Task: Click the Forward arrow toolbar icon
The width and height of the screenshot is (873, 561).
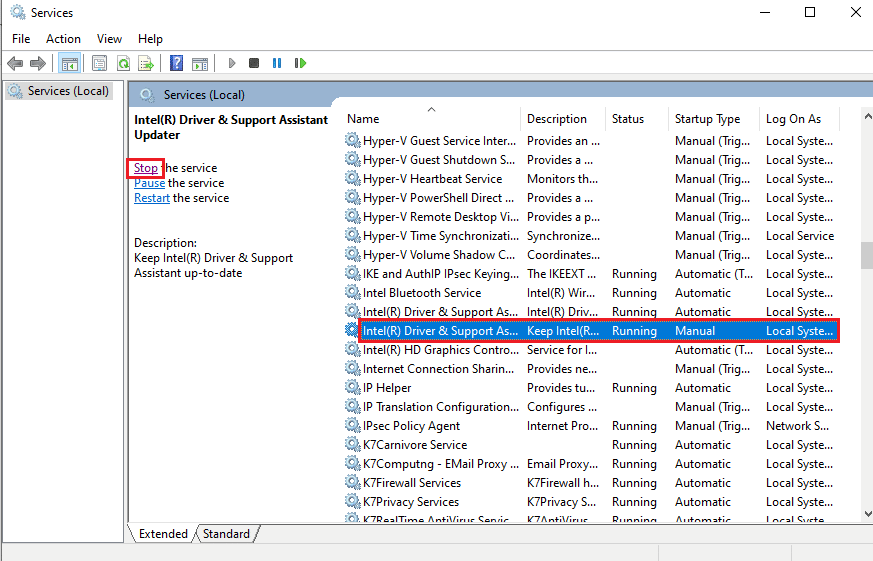Action: coord(38,63)
